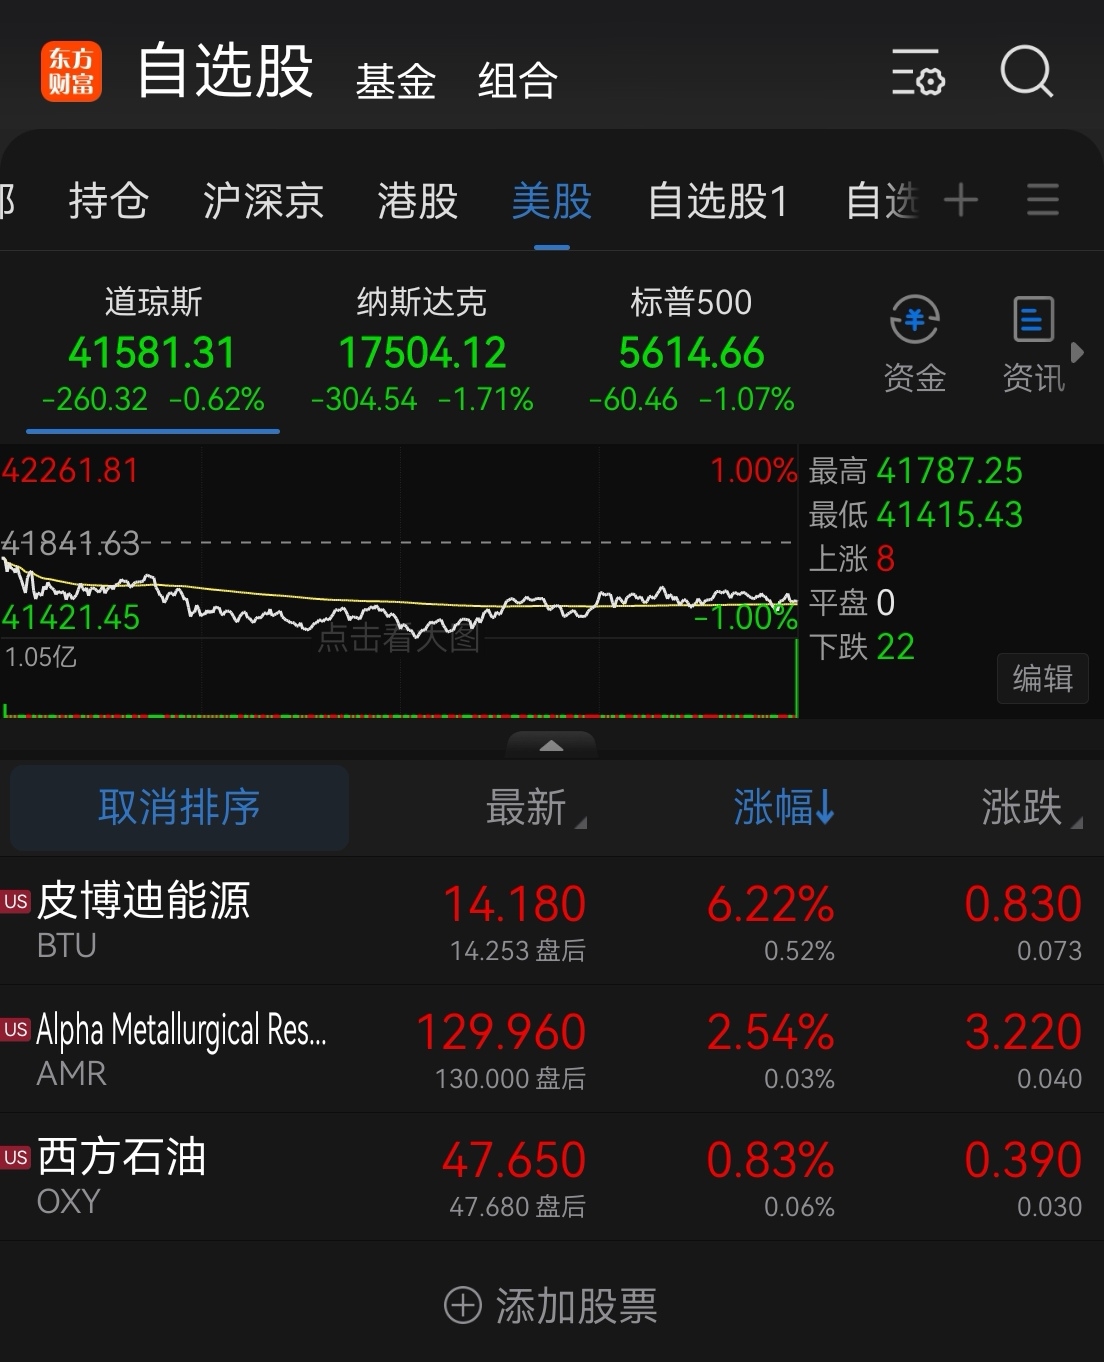1104x1362 pixels.
Task: Click the 最高 41787.25 value
Action: pyautogui.click(x=950, y=471)
